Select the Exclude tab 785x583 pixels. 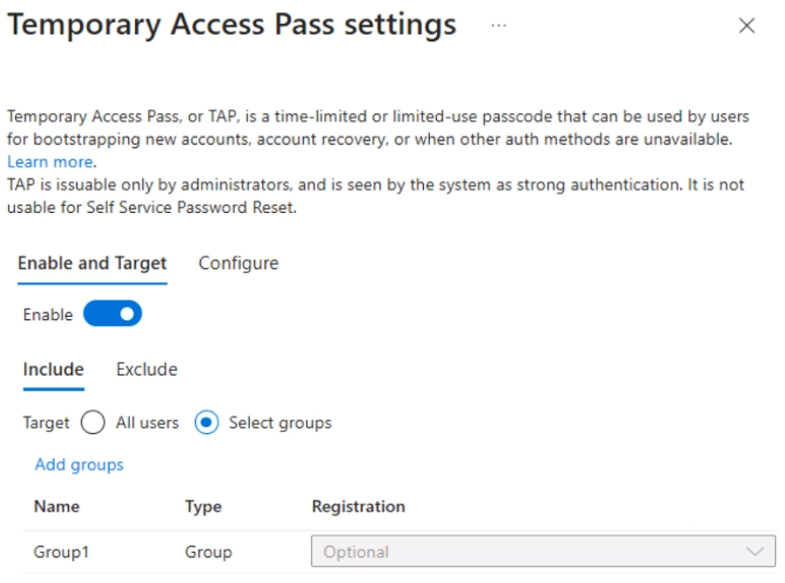(147, 370)
